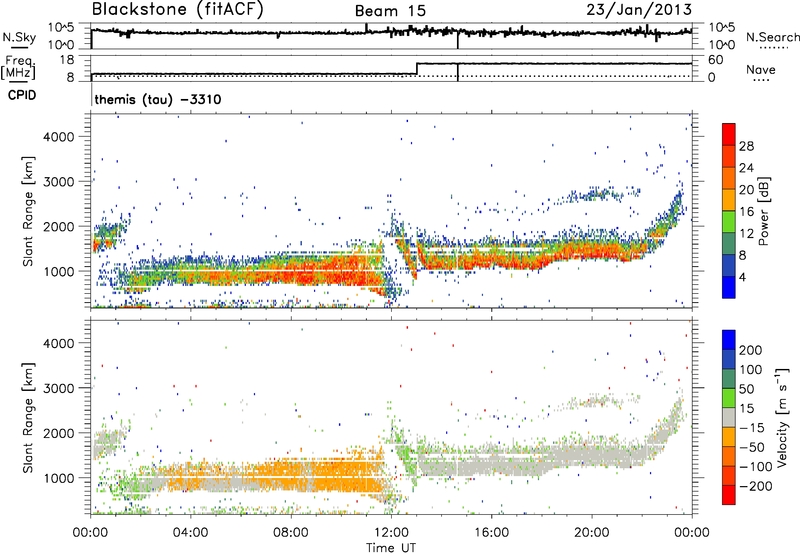Click the Slant Range [km] label of the velocity panel
The image size is (800, 554).
tap(28, 417)
